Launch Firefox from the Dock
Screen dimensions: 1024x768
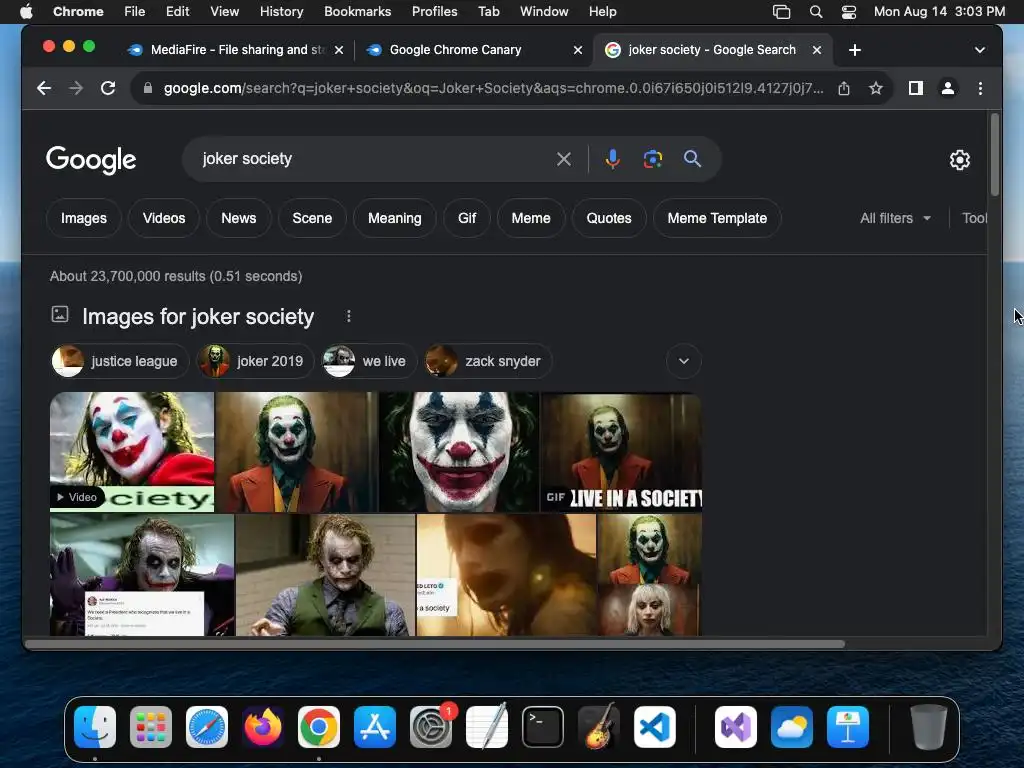pyautogui.click(x=263, y=727)
